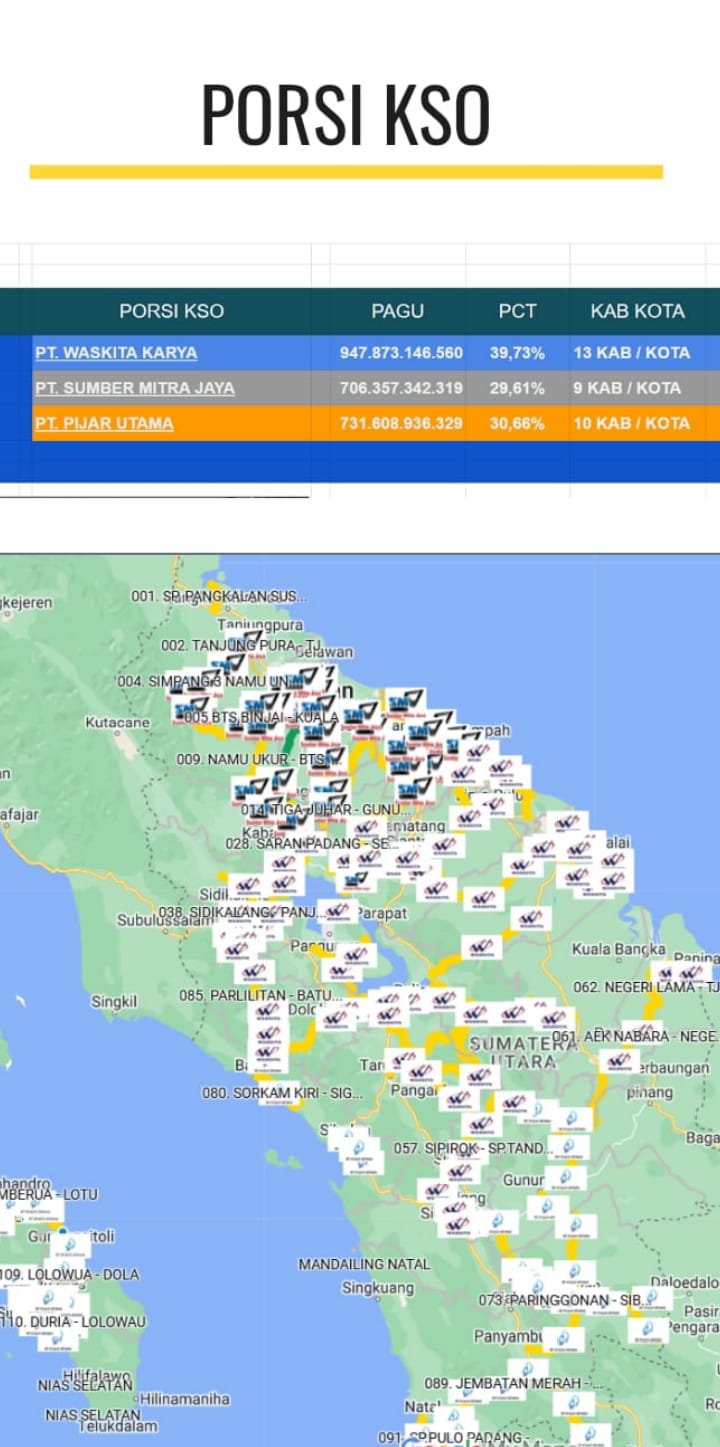Click the Singkil place name on map
720x1447 pixels.
pos(114,1001)
